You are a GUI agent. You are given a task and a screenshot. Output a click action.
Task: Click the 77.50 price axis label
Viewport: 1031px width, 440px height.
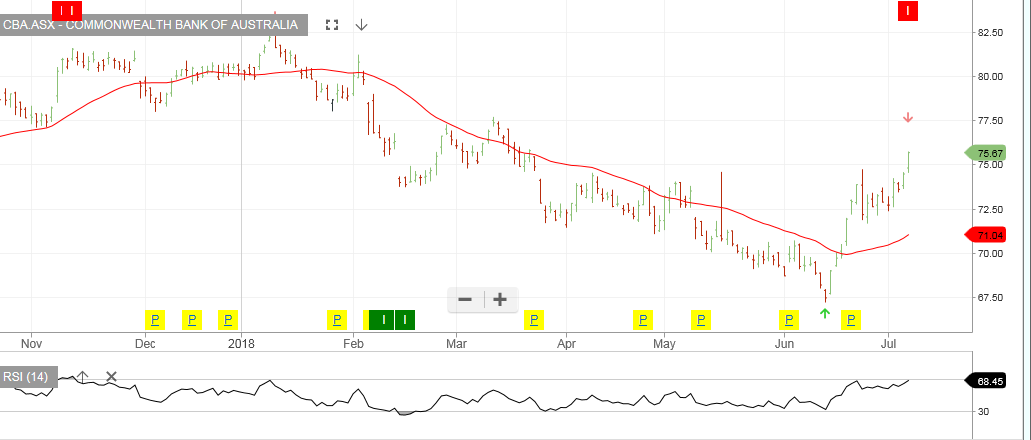(990, 121)
